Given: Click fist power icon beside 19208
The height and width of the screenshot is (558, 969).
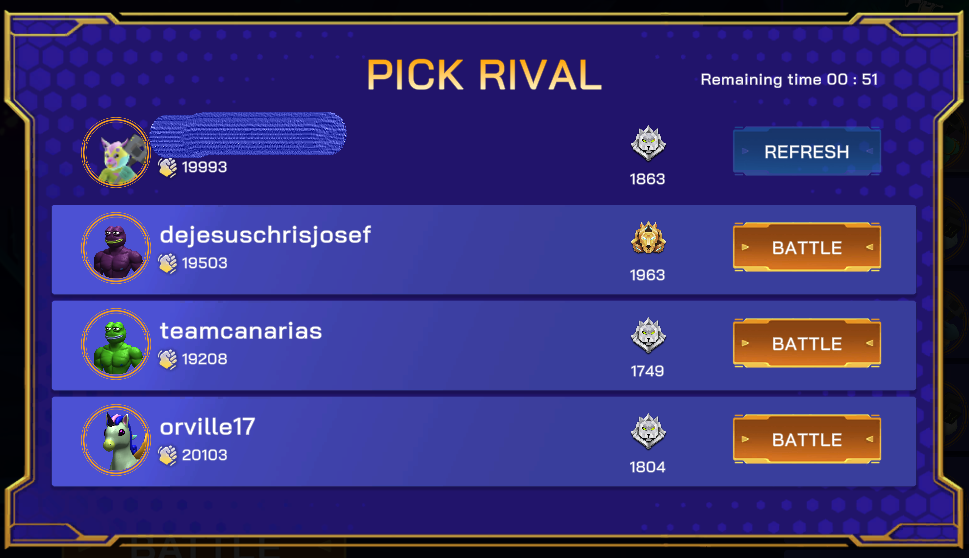Looking at the screenshot, I should pyautogui.click(x=168, y=359).
